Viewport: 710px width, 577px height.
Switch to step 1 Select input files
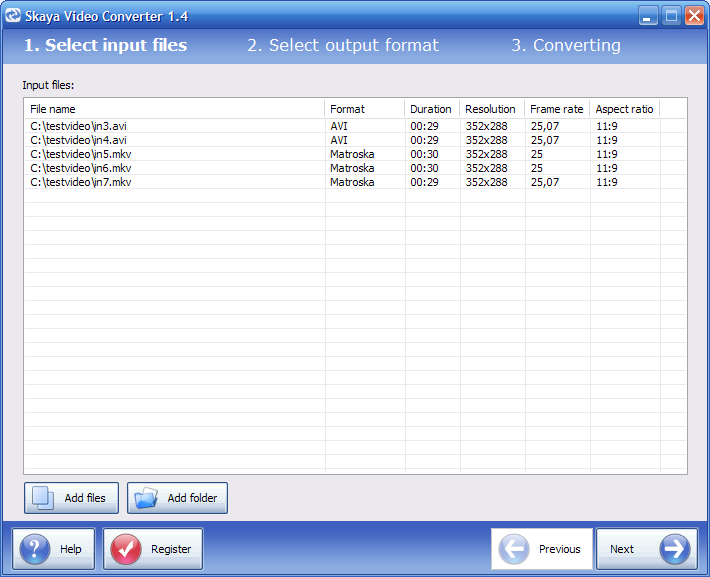(105, 45)
